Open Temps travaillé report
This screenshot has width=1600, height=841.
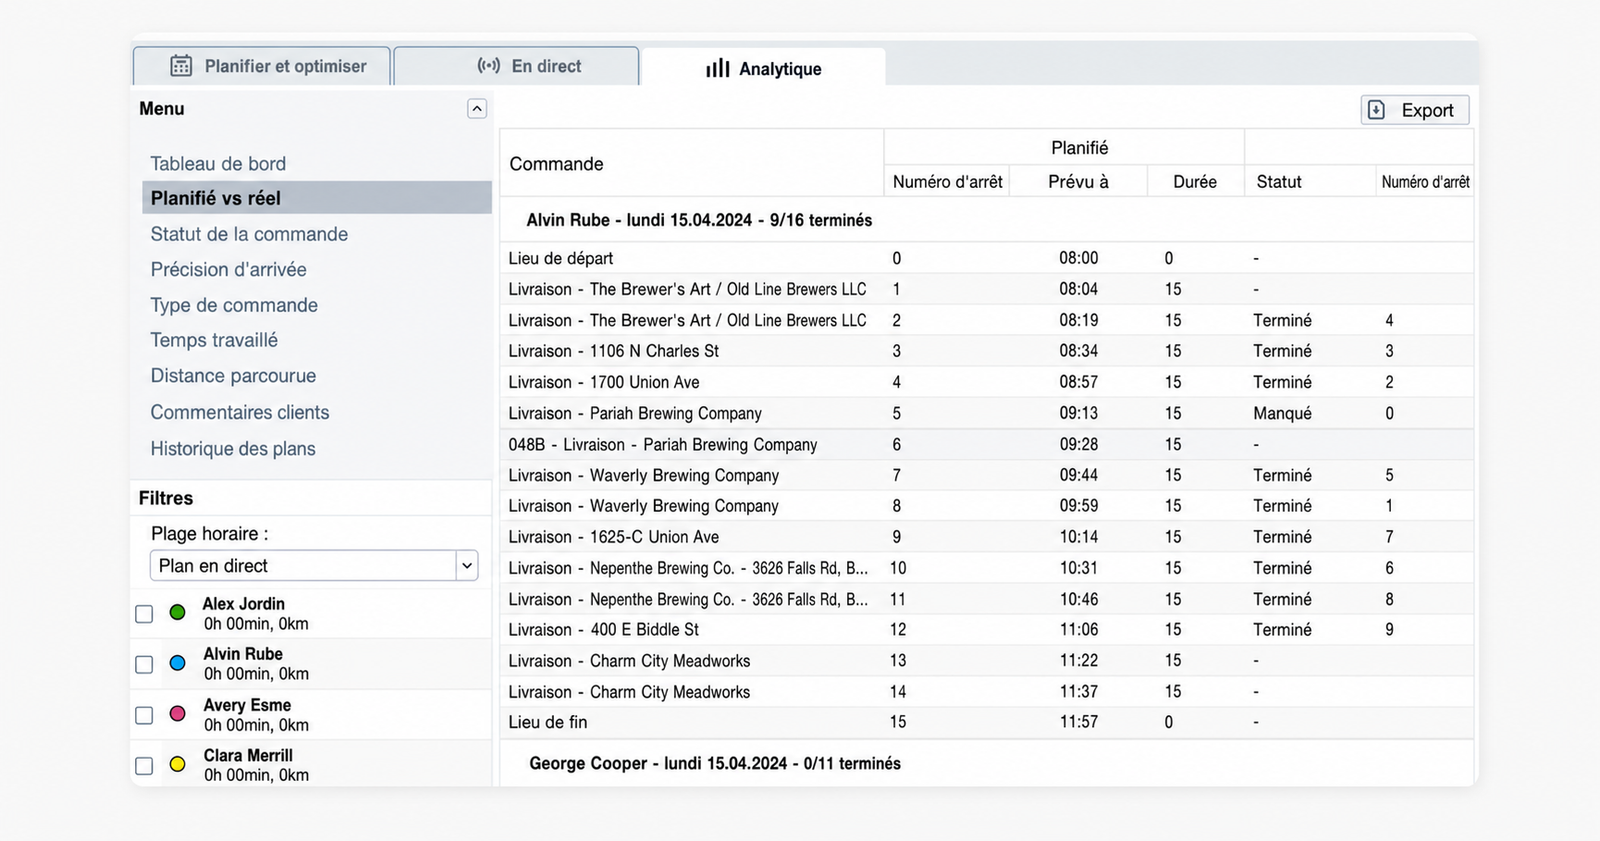pos(214,340)
